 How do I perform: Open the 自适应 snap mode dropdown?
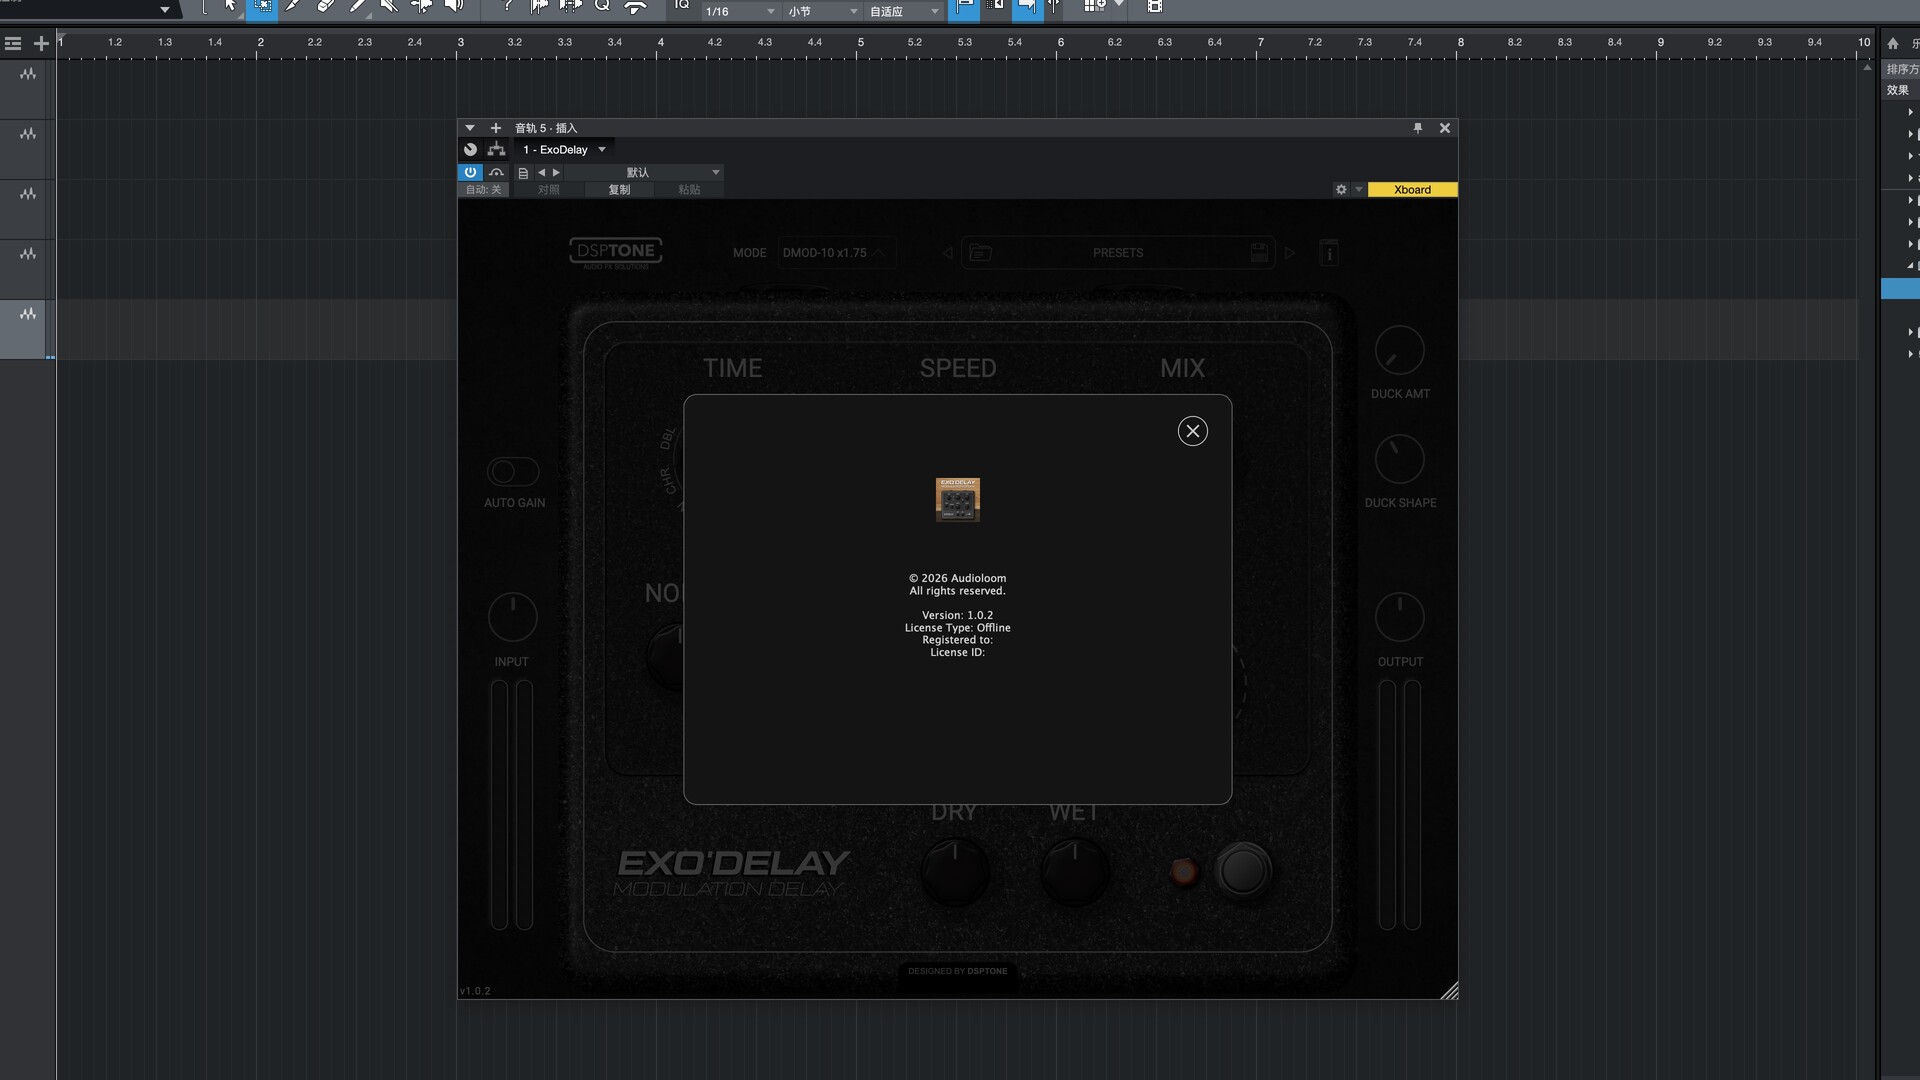pyautogui.click(x=904, y=11)
